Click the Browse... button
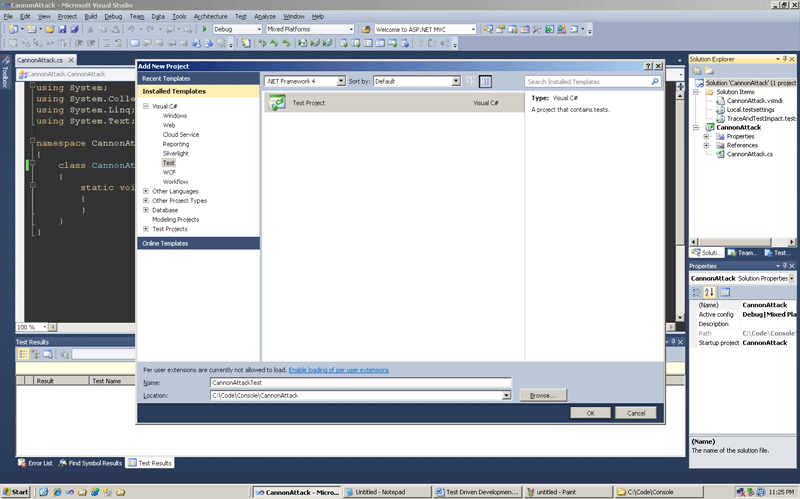The width and height of the screenshot is (800, 499). [x=543, y=395]
